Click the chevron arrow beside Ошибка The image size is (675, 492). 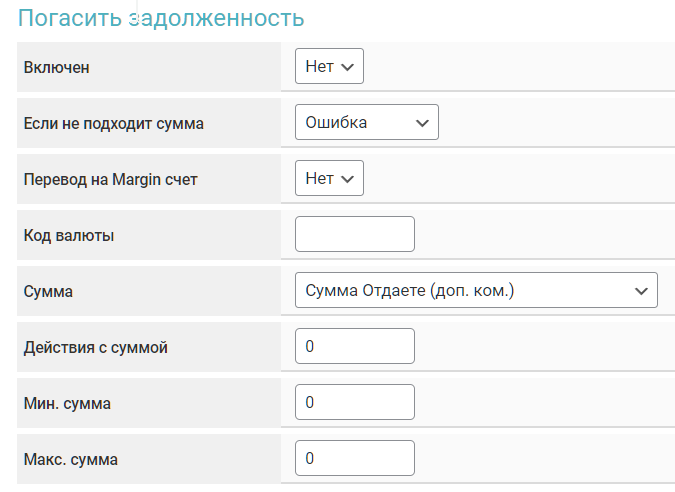click(x=422, y=123)
